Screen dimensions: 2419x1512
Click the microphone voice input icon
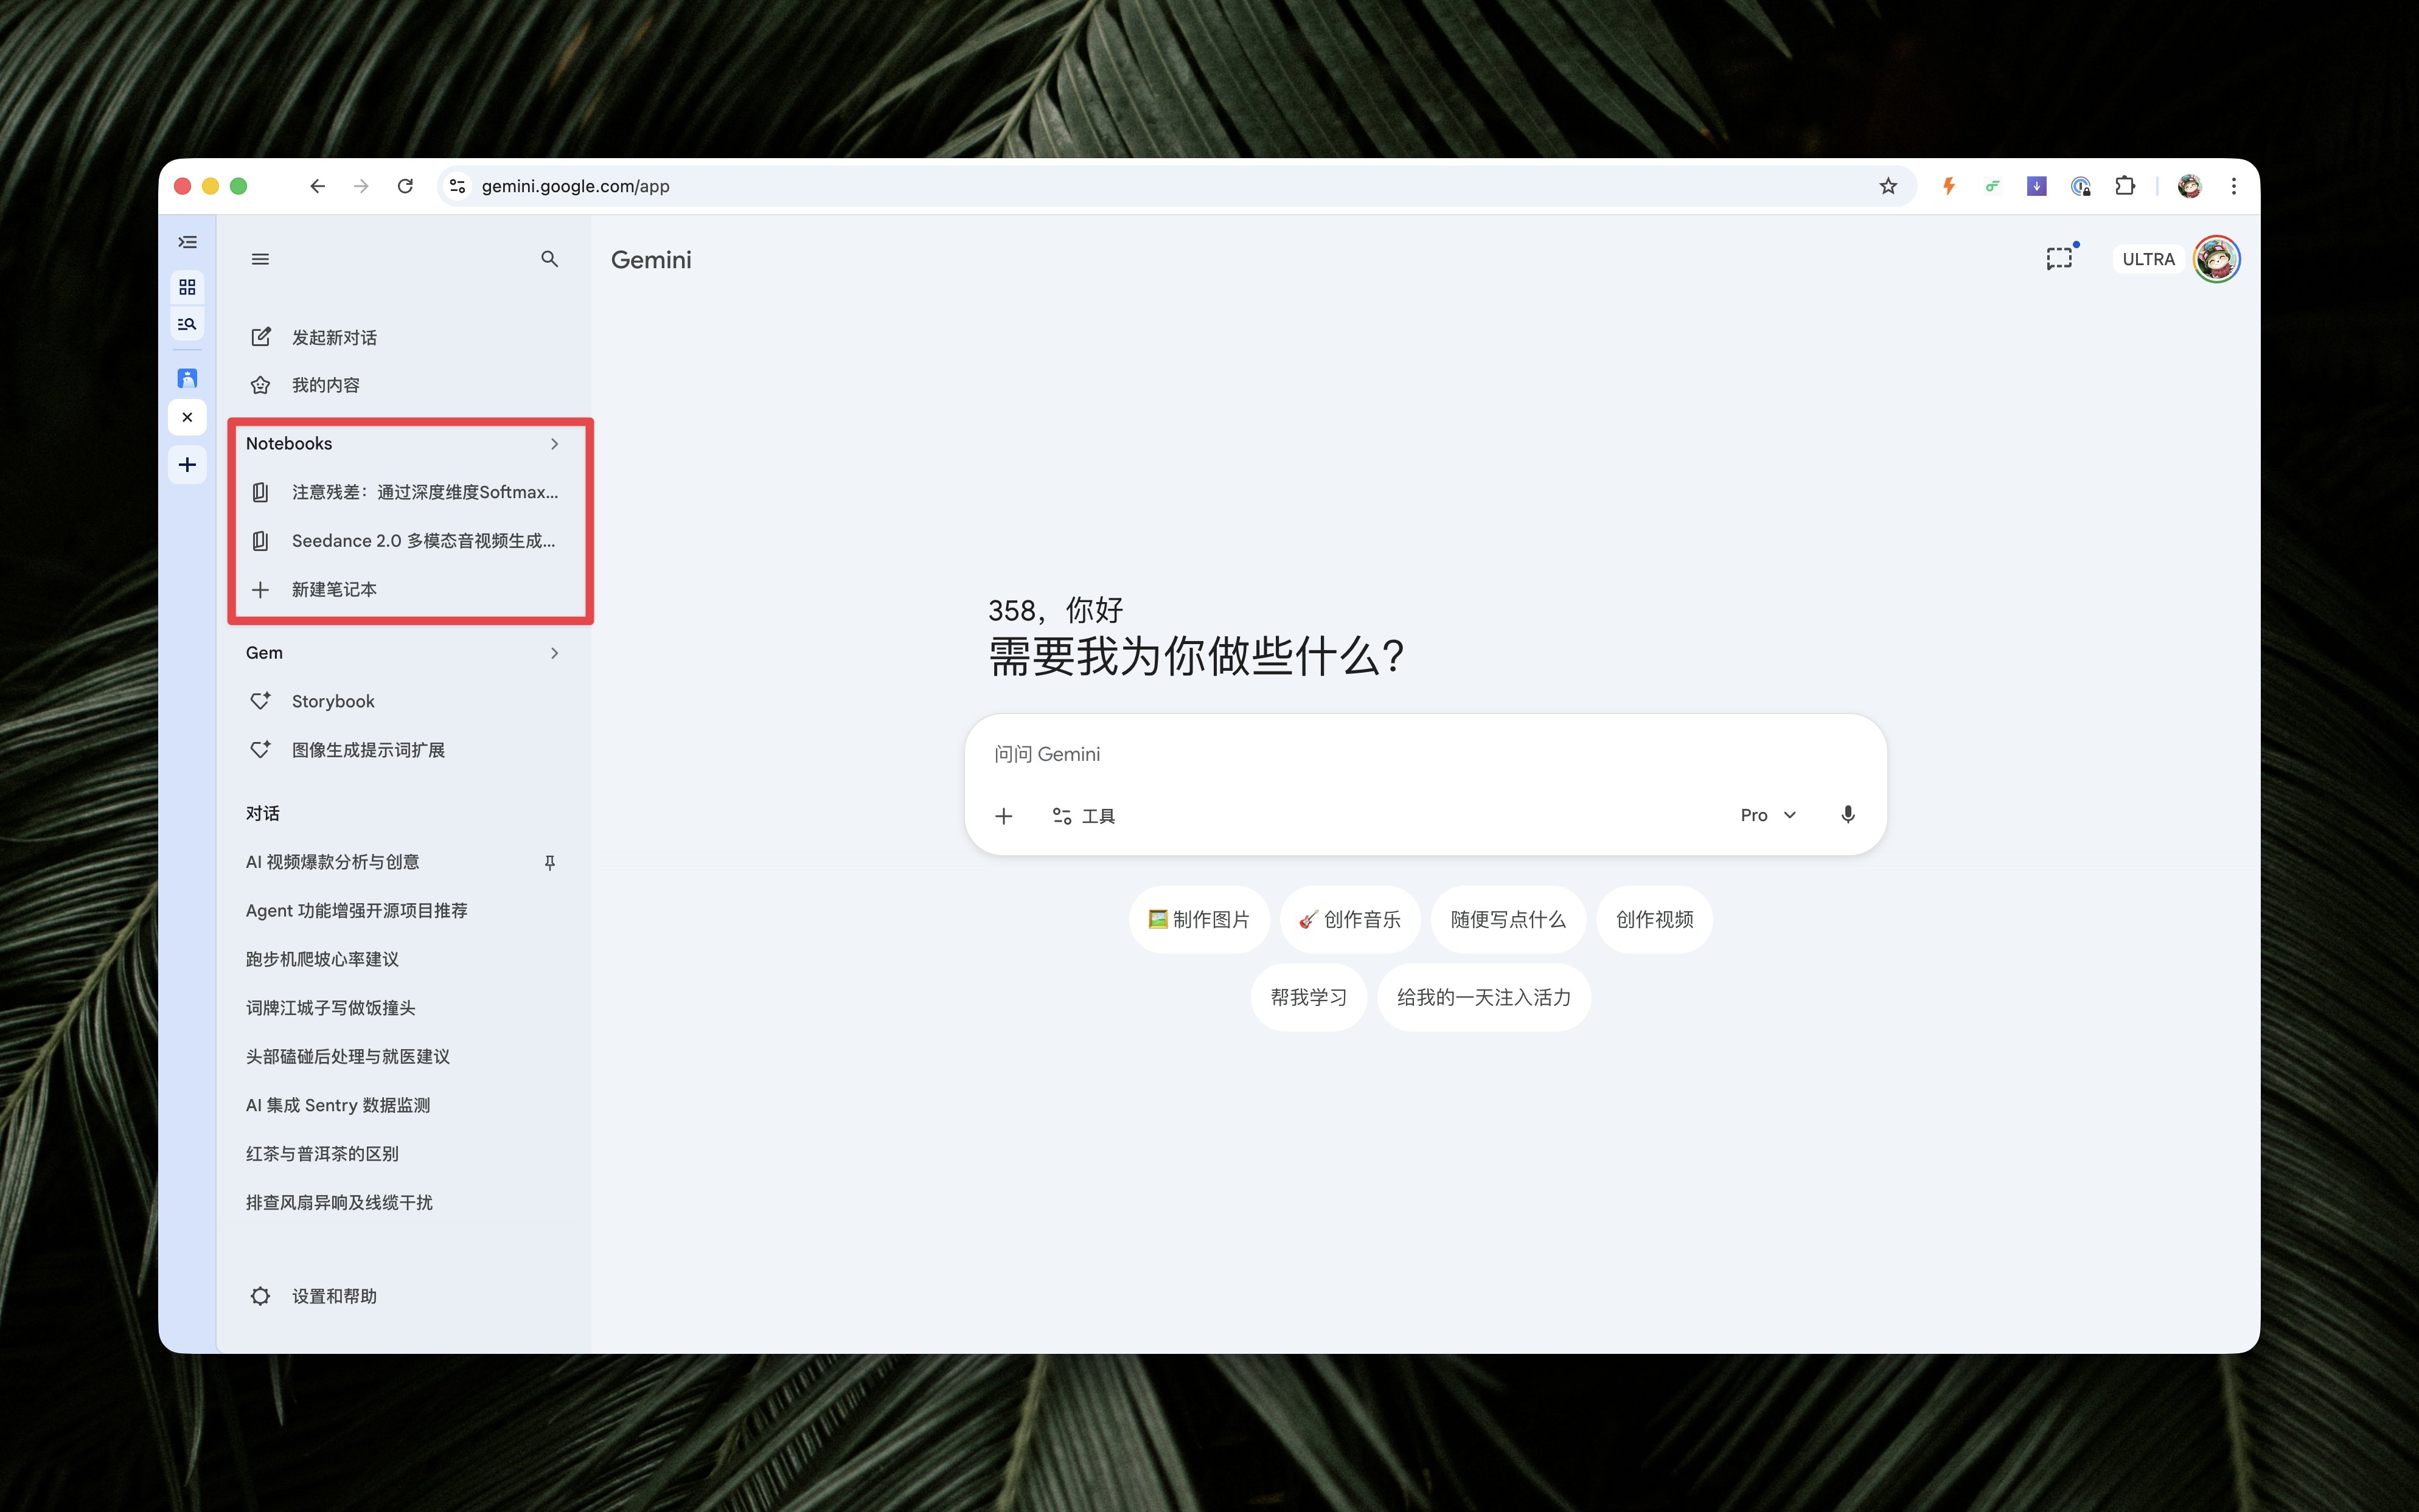1847,815
